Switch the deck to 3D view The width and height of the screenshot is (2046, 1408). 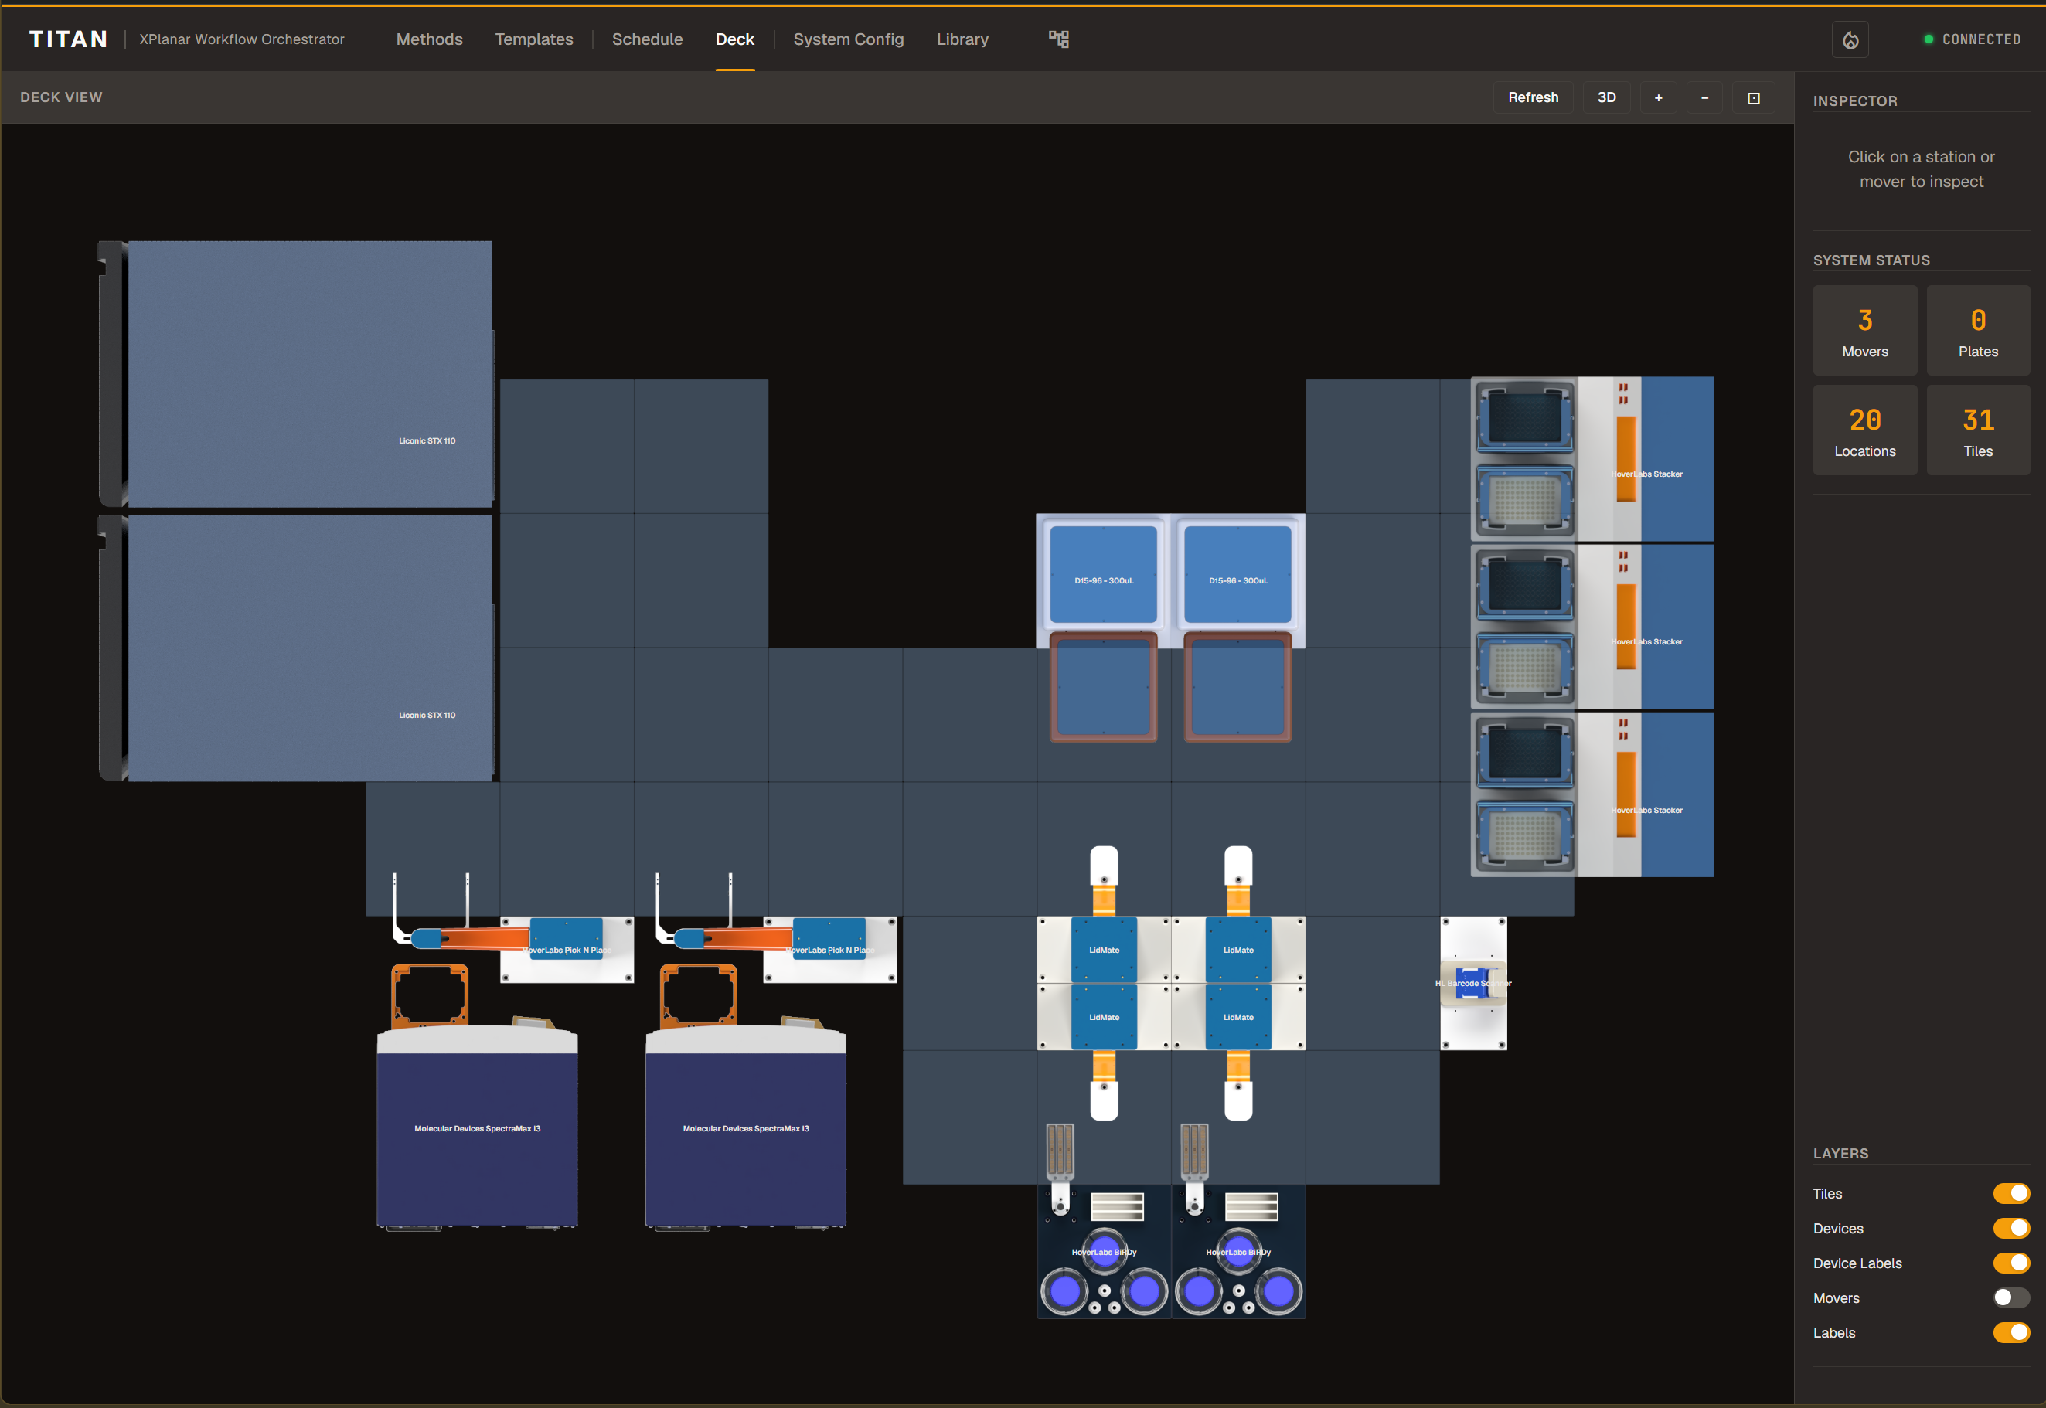1607,98
